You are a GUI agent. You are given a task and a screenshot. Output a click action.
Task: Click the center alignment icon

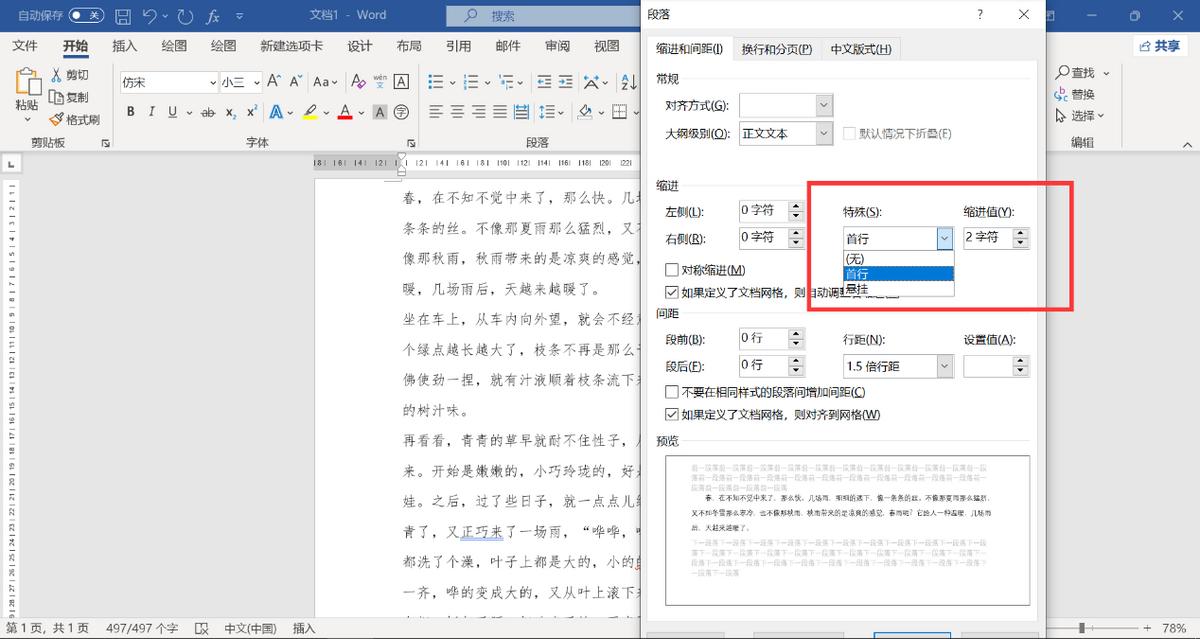coord(460,112)
